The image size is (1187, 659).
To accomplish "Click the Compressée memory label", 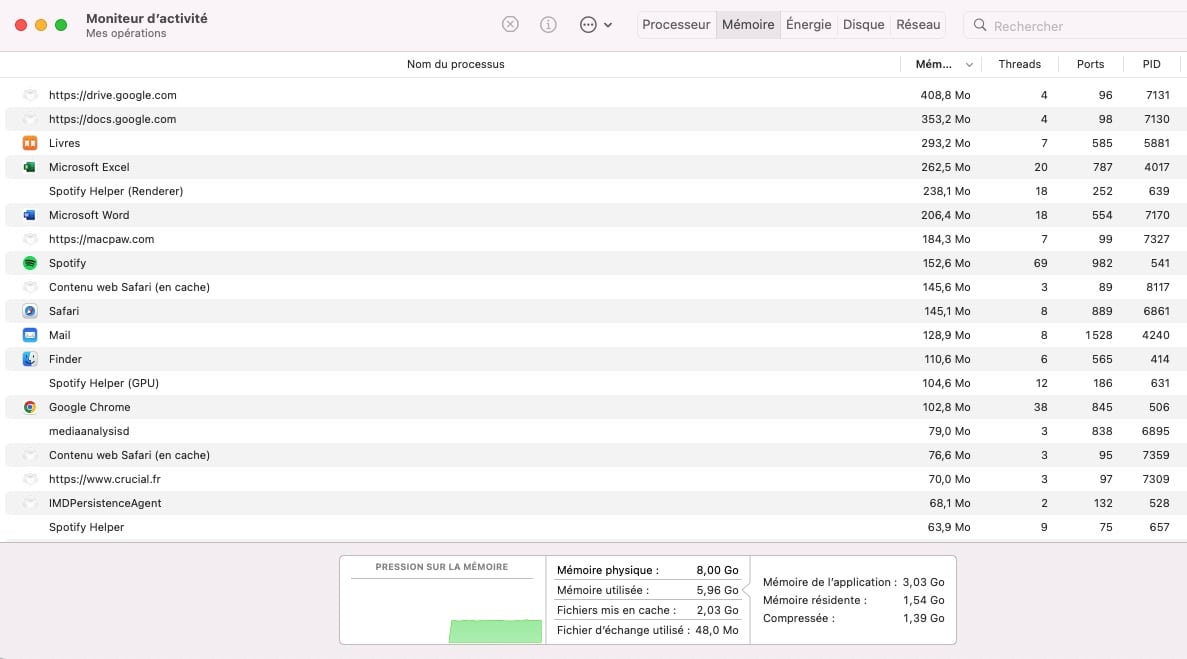I will coord(799,618).
